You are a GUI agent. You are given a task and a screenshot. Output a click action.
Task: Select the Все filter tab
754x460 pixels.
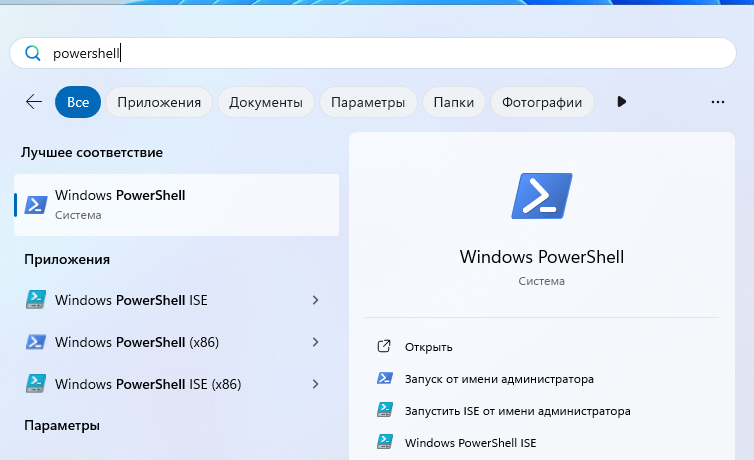(78, 102)
